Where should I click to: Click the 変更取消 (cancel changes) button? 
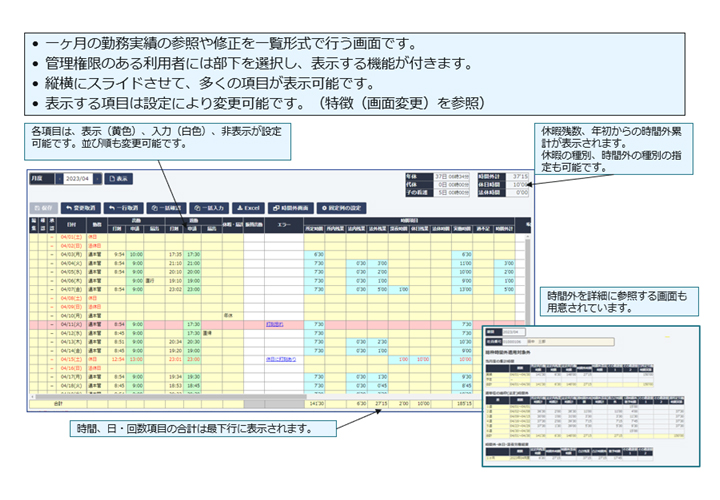(x=81, y=208)
